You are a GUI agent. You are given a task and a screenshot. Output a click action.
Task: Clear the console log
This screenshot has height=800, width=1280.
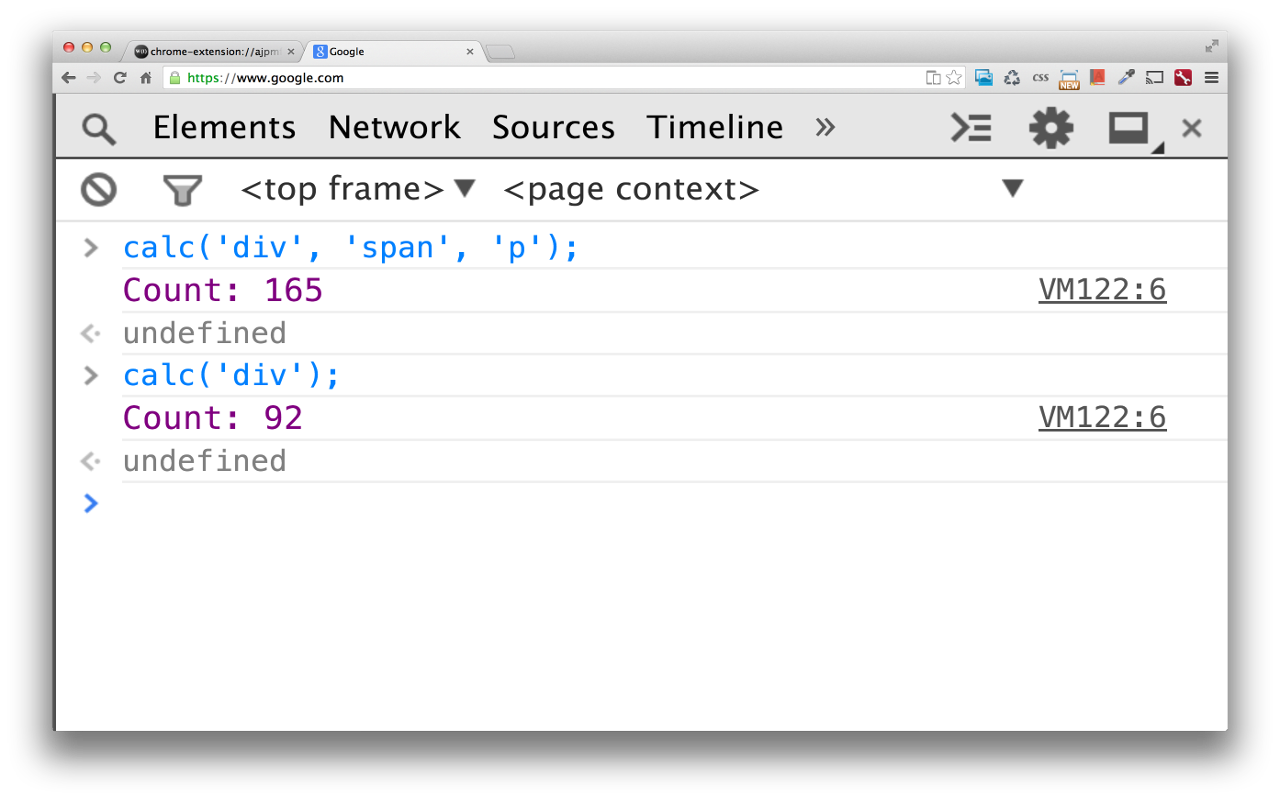(x=99, y=189)
